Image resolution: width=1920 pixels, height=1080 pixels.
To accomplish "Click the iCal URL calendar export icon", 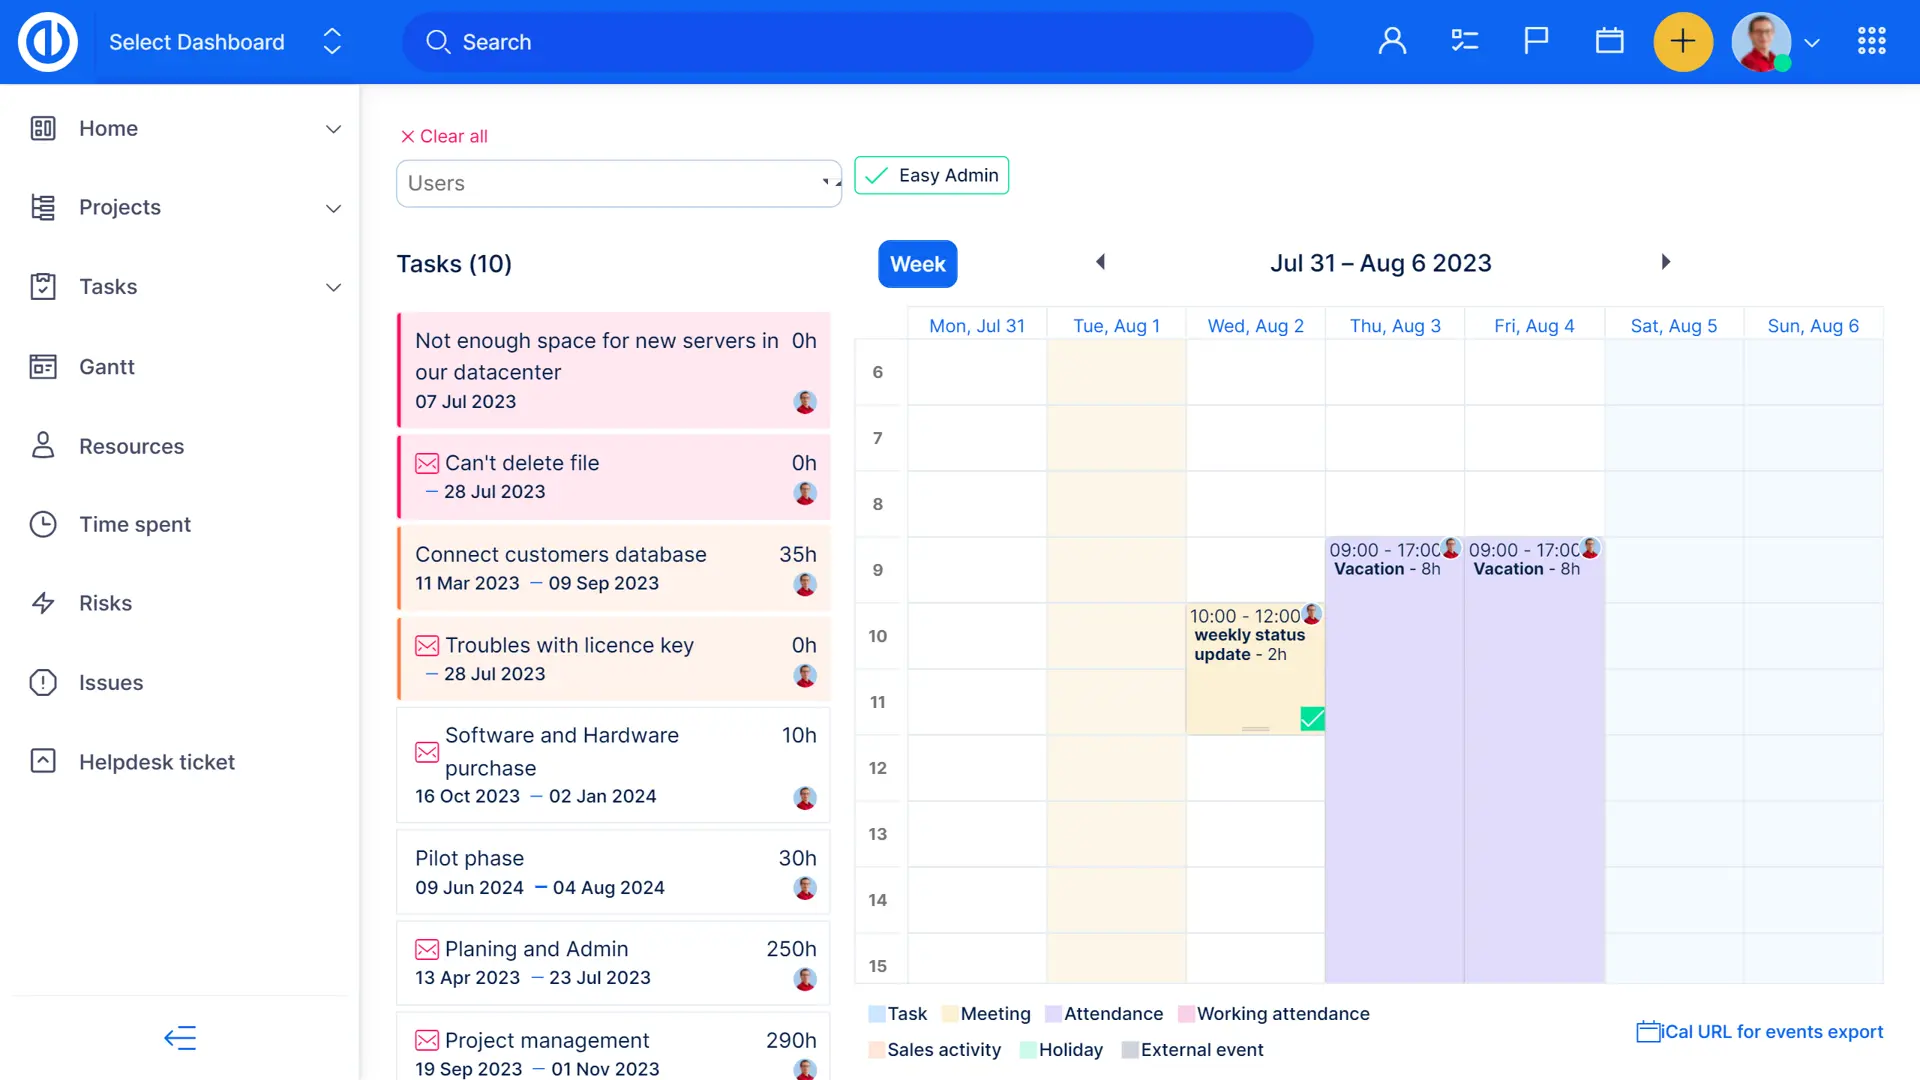I will tap(1648, 1032).
